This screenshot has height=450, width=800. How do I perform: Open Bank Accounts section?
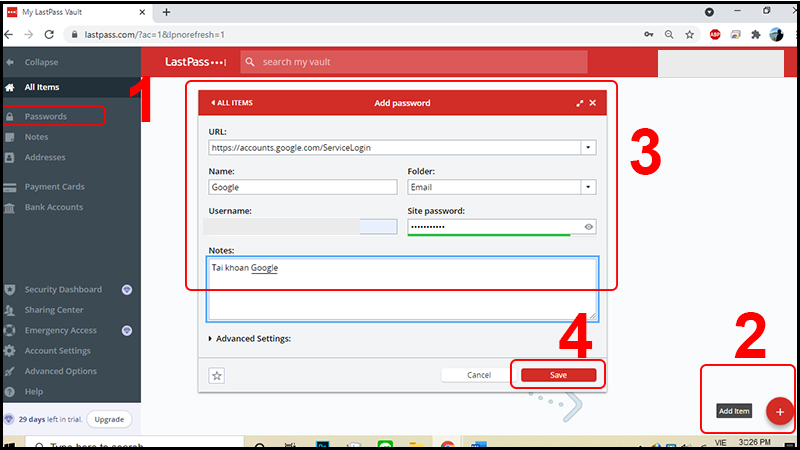pyautogui.click(x=54, y=207)
